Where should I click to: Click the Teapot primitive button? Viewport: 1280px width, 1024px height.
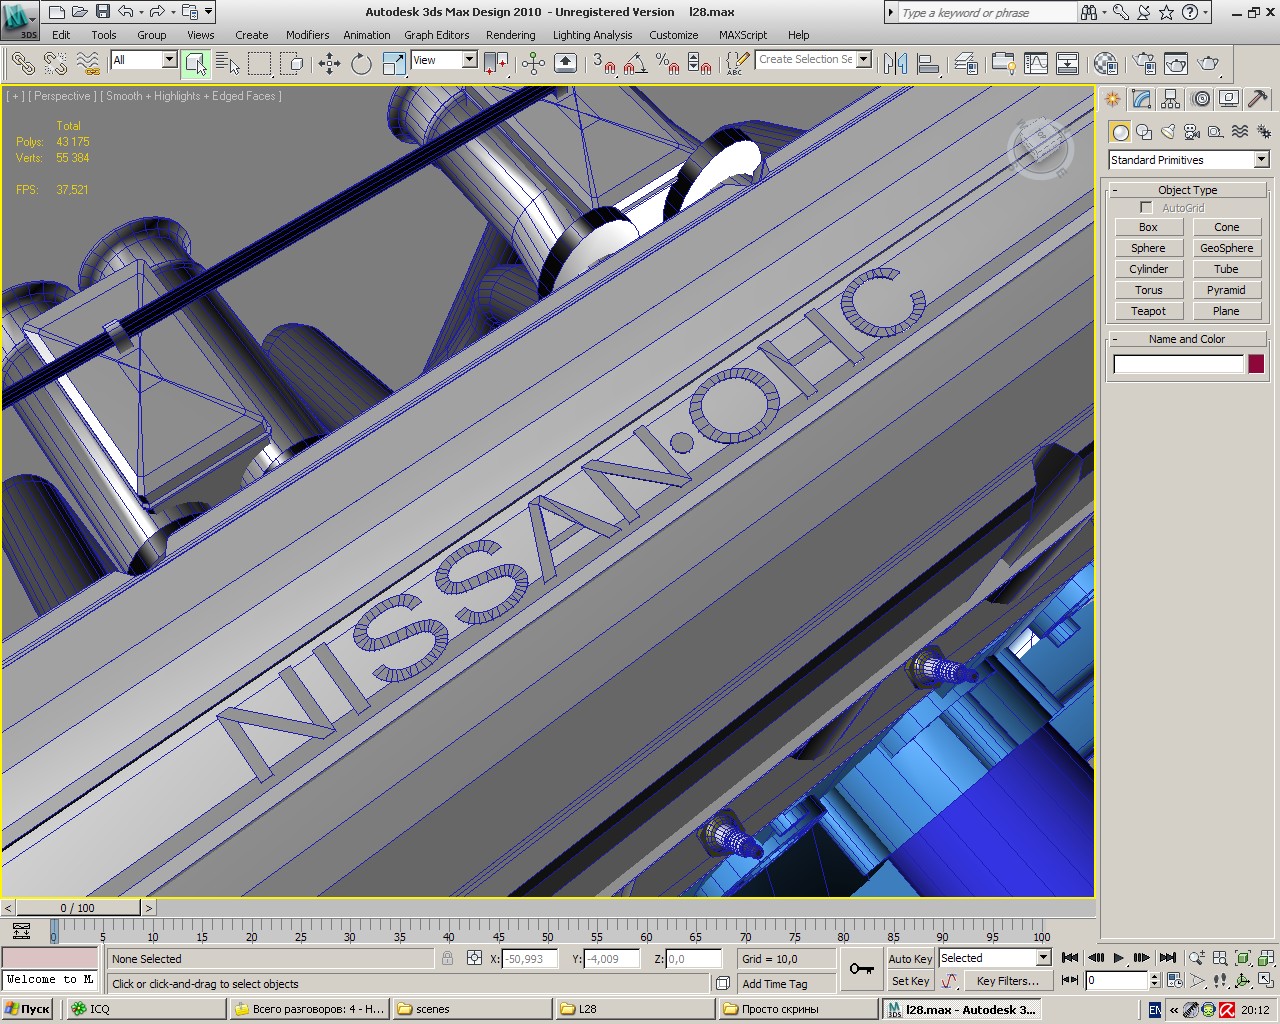[x=1148, y=311]
